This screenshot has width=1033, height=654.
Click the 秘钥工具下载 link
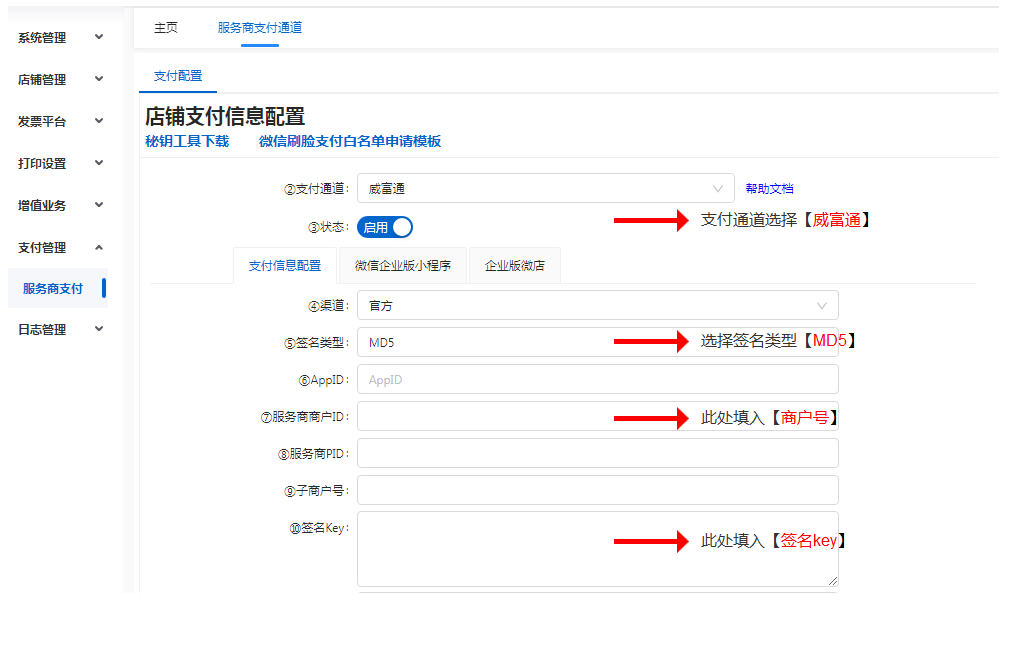pos(187,142)
